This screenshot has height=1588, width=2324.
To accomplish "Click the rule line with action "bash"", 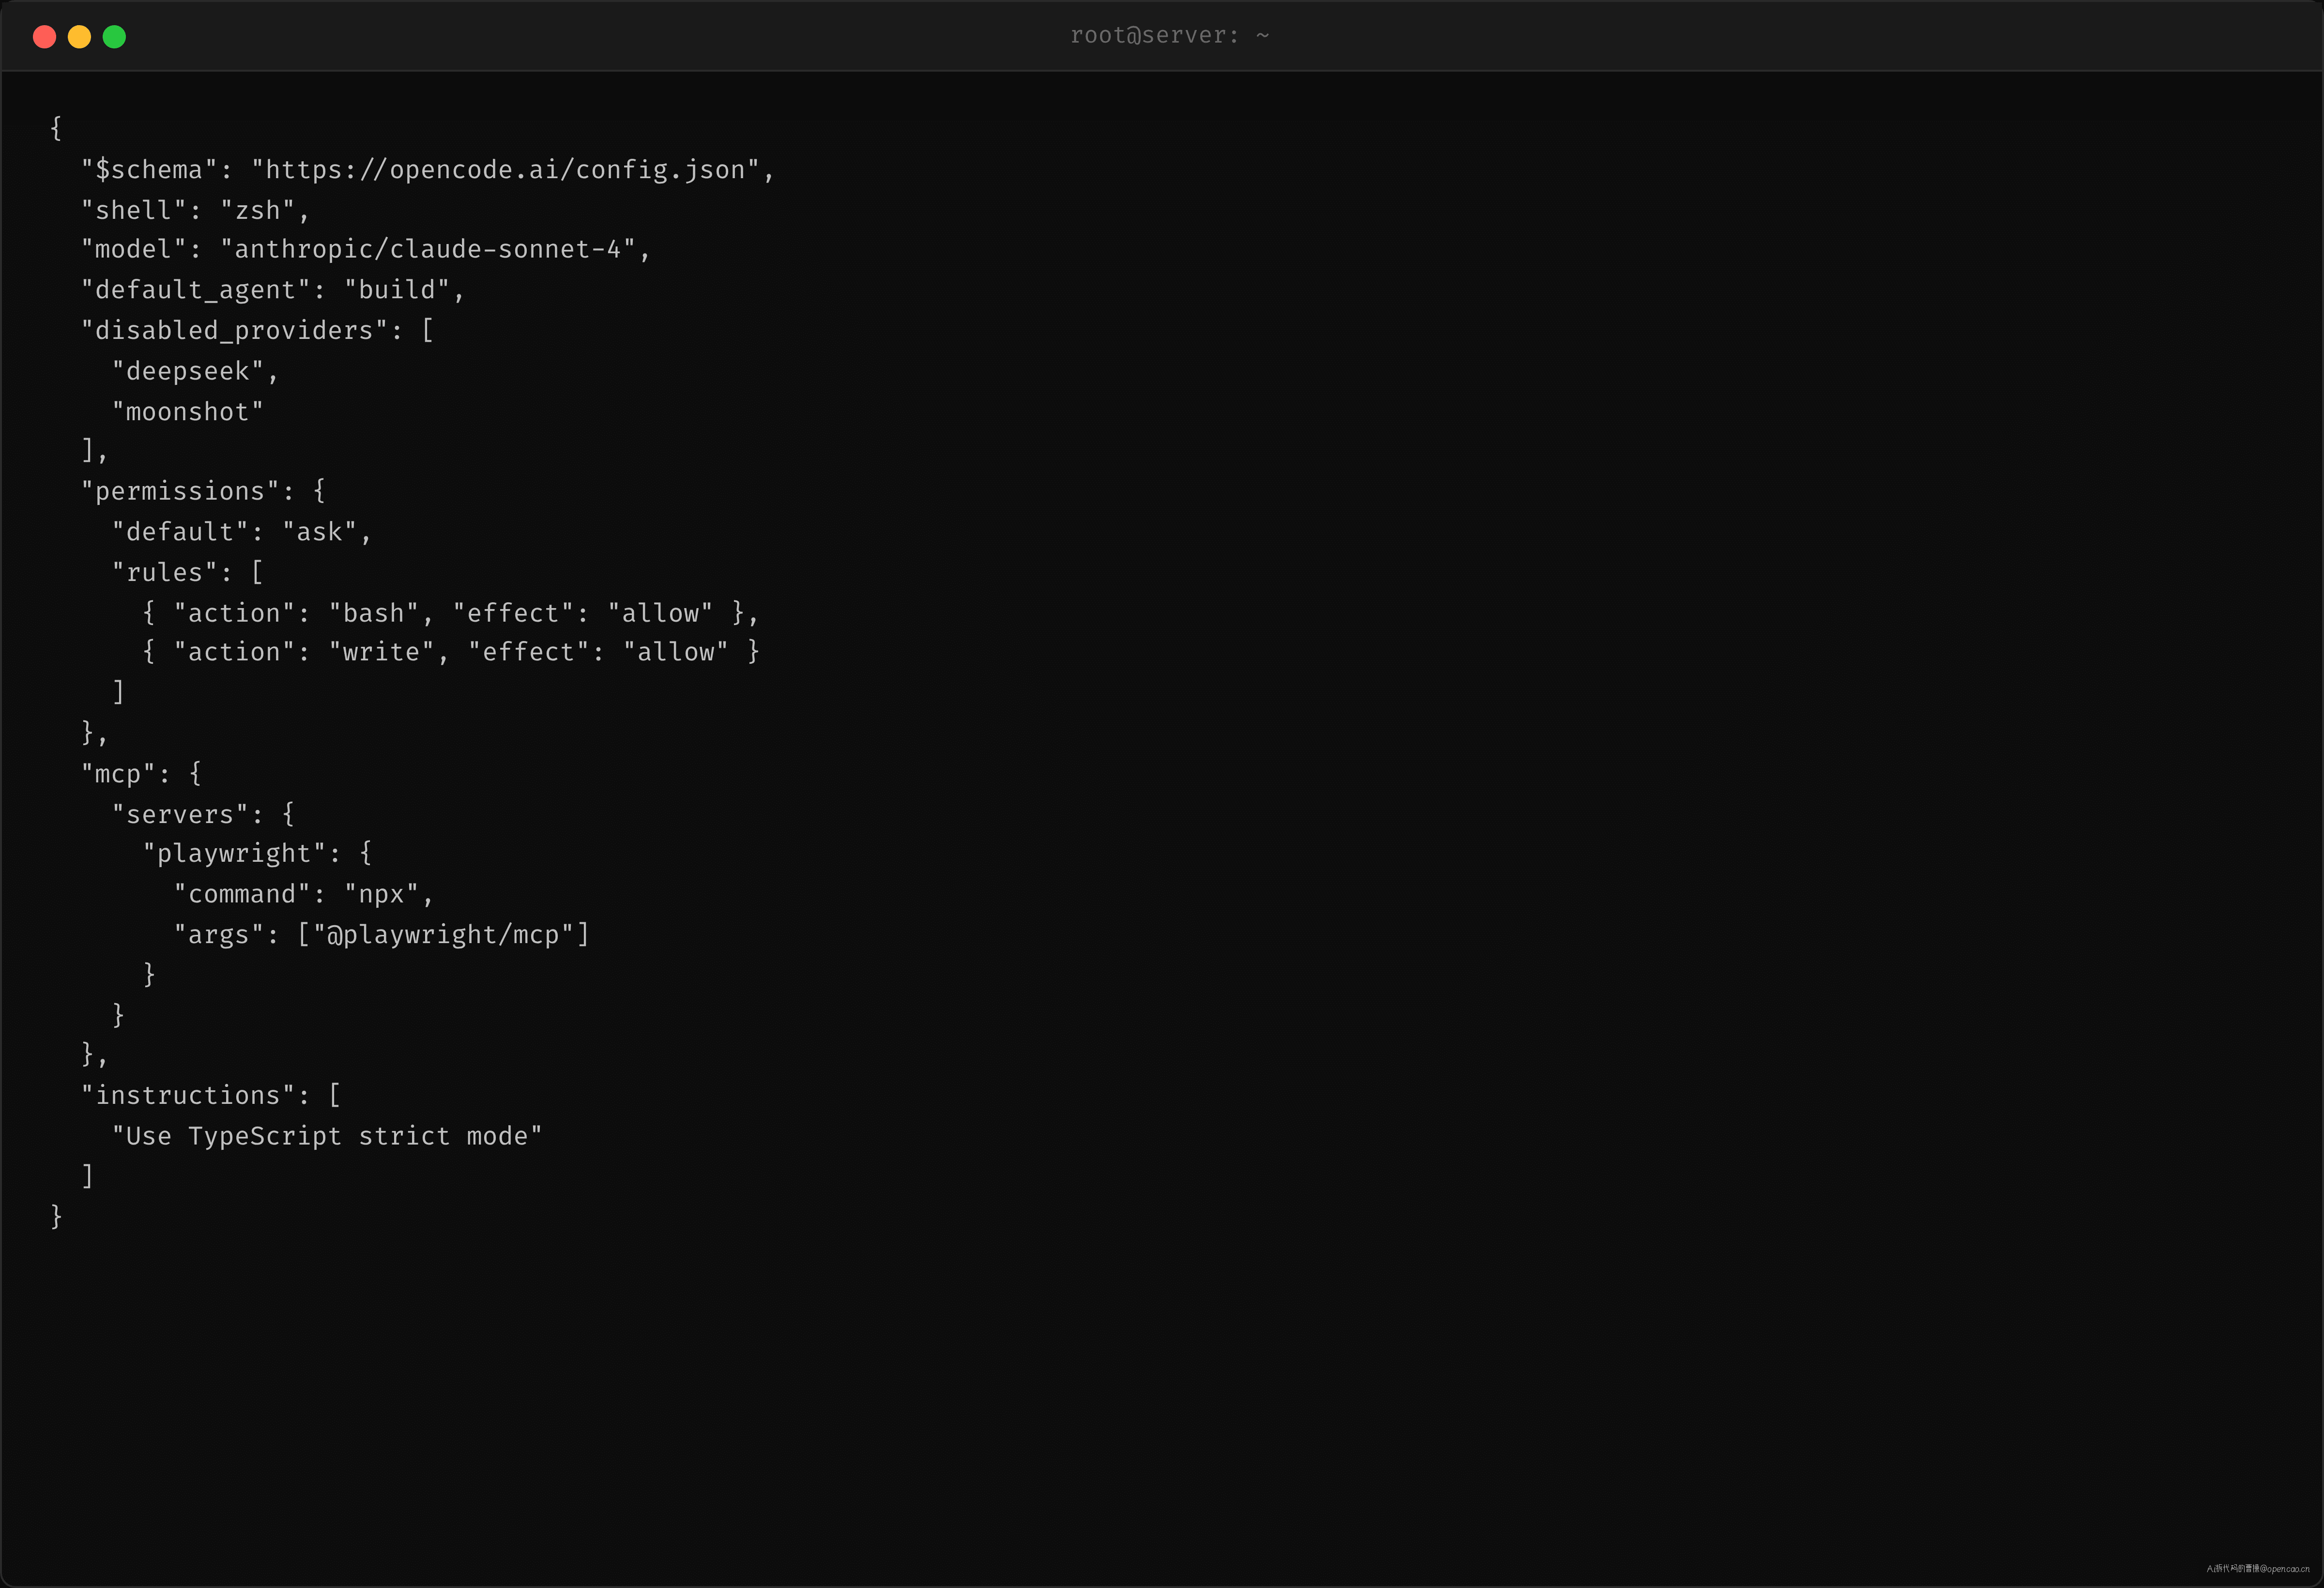I will click(x=451, y=613).
